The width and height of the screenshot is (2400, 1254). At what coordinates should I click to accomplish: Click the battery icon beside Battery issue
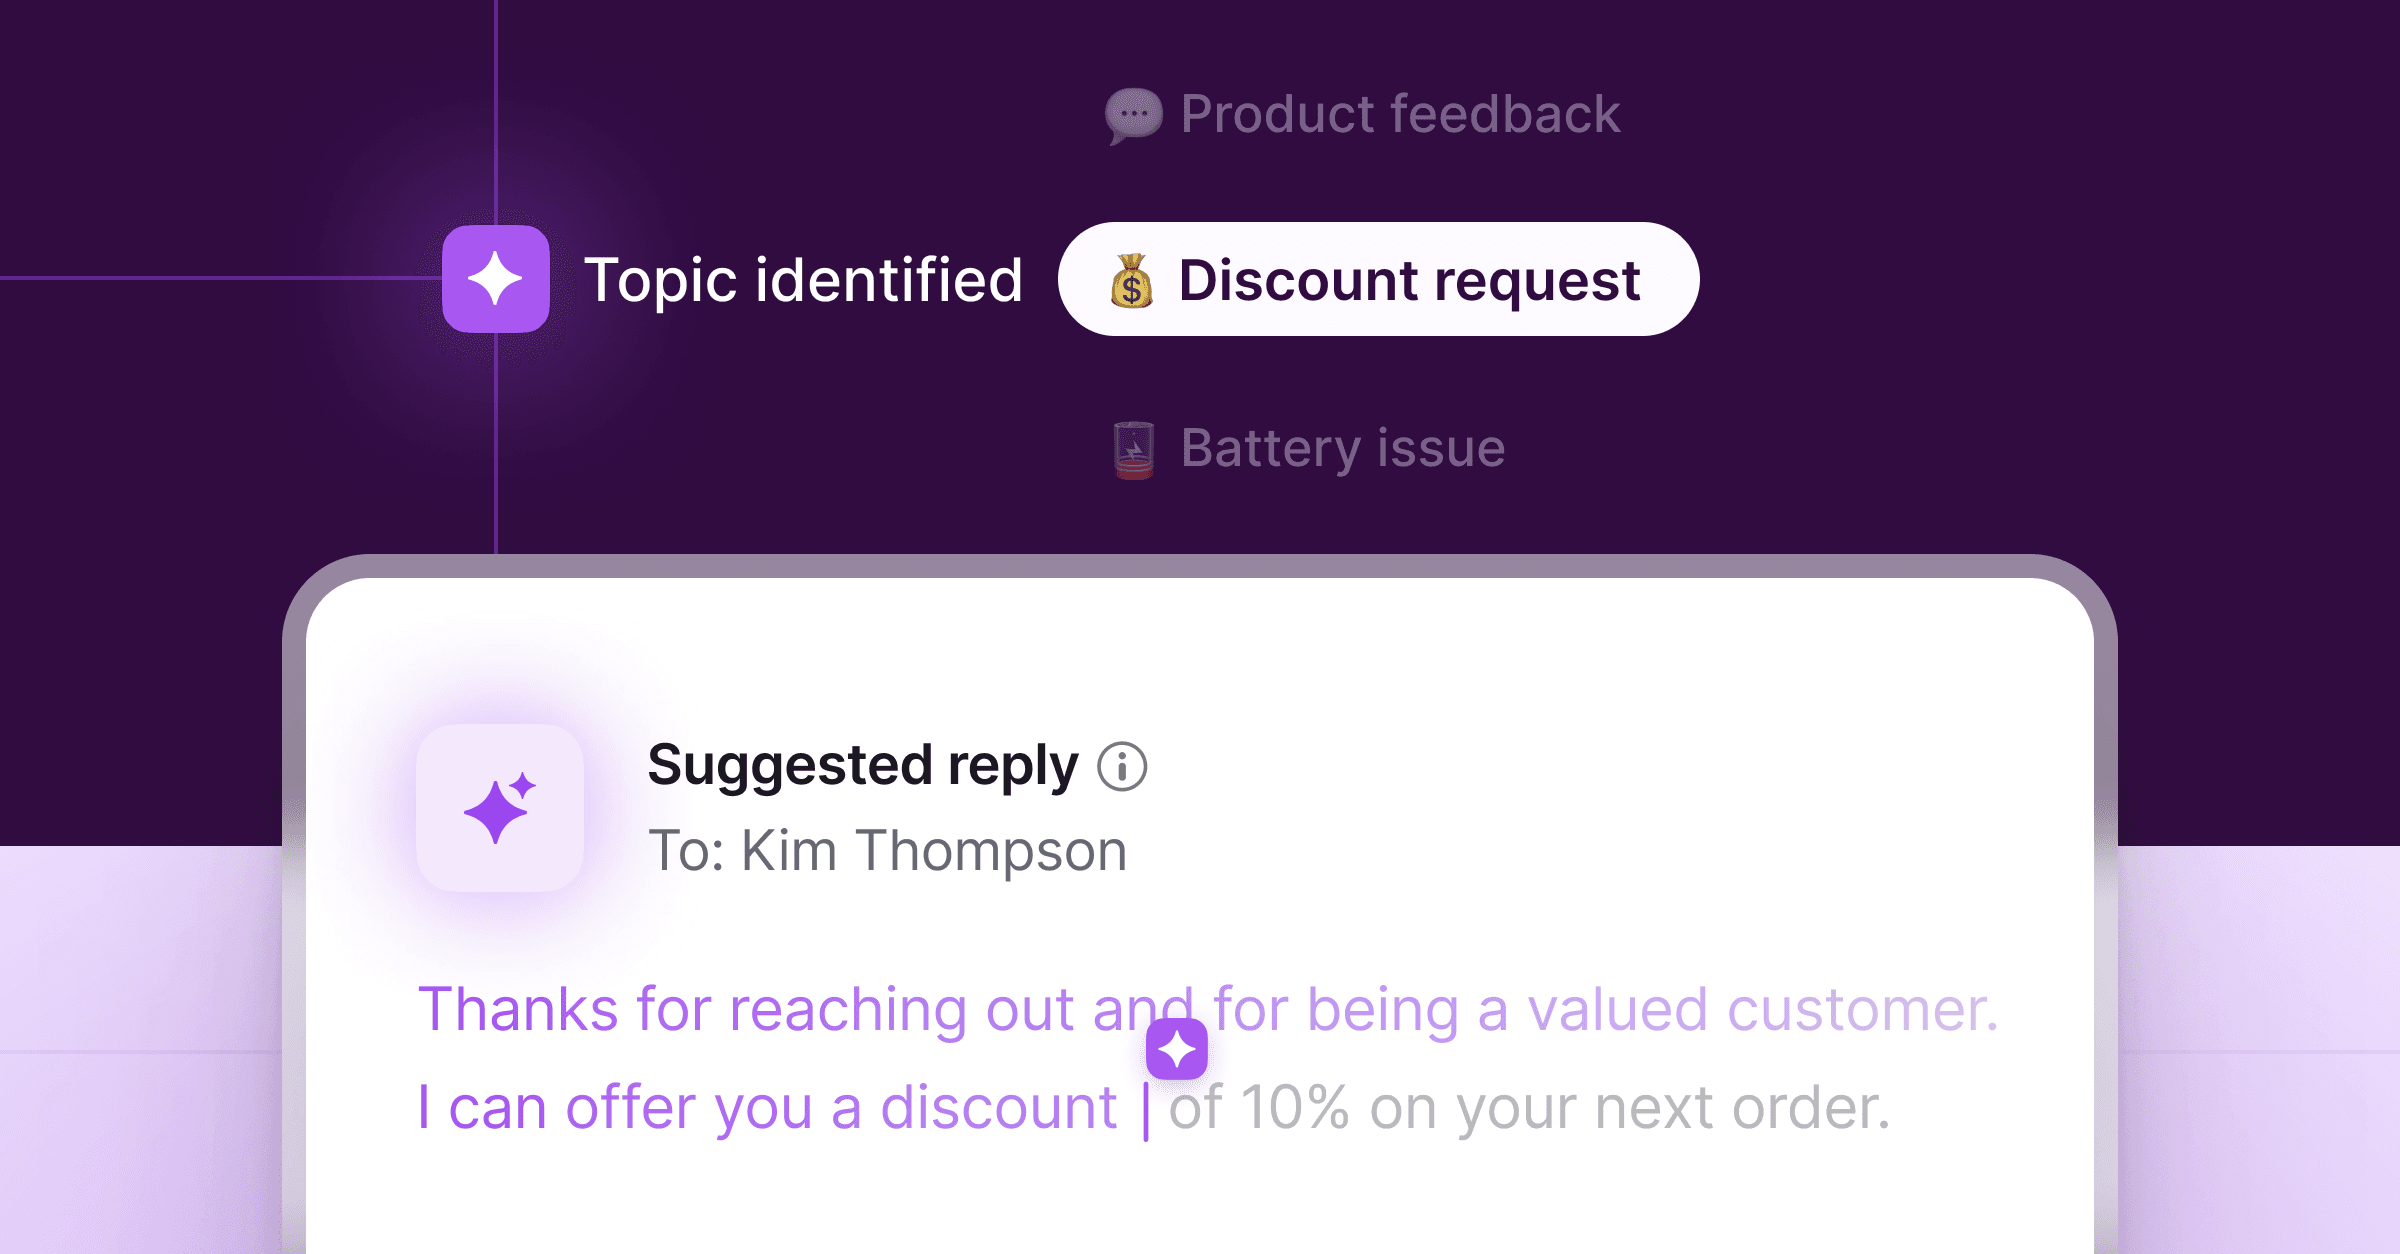coord(1134,449)
